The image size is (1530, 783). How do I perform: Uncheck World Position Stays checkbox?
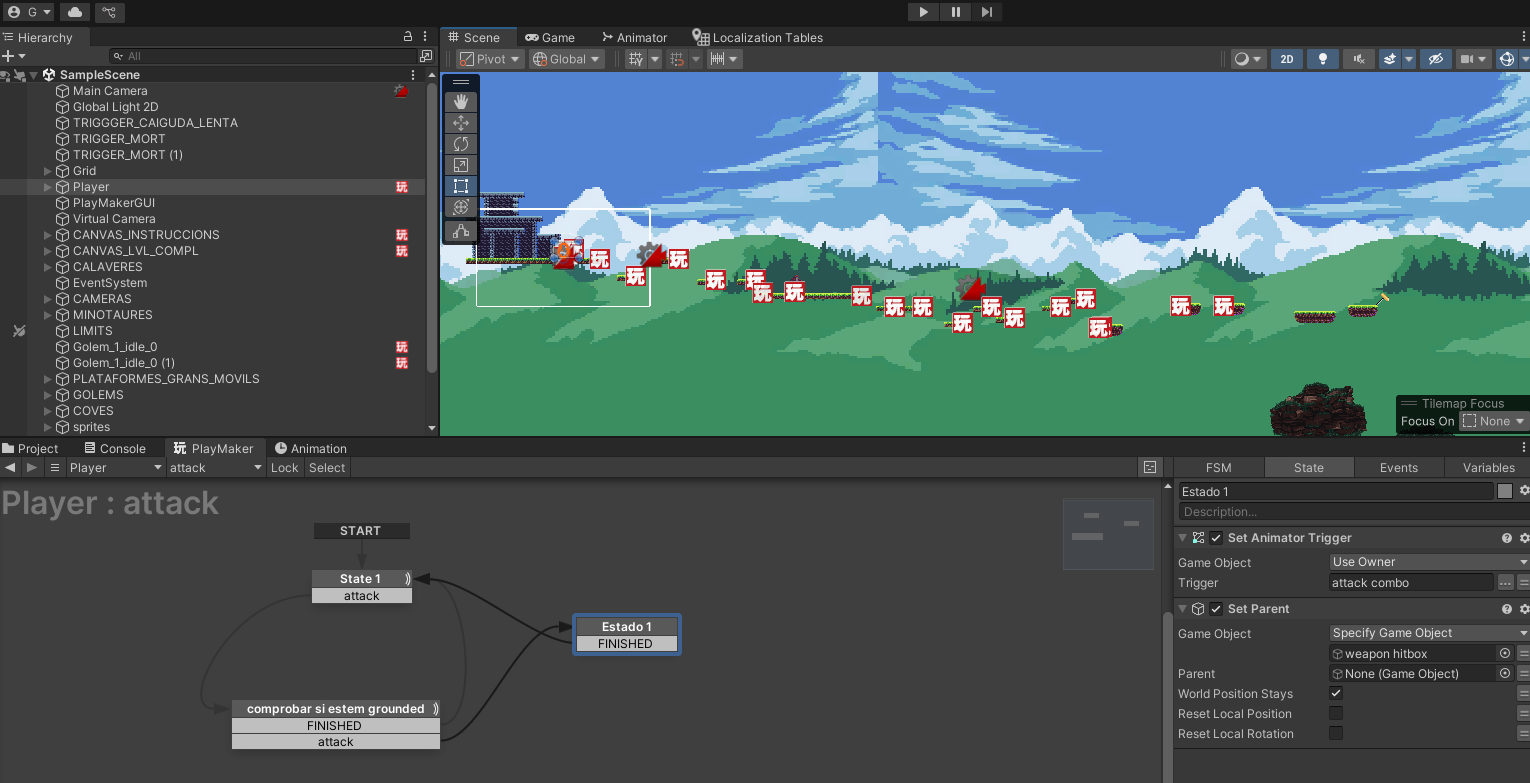pos(1335,693)
